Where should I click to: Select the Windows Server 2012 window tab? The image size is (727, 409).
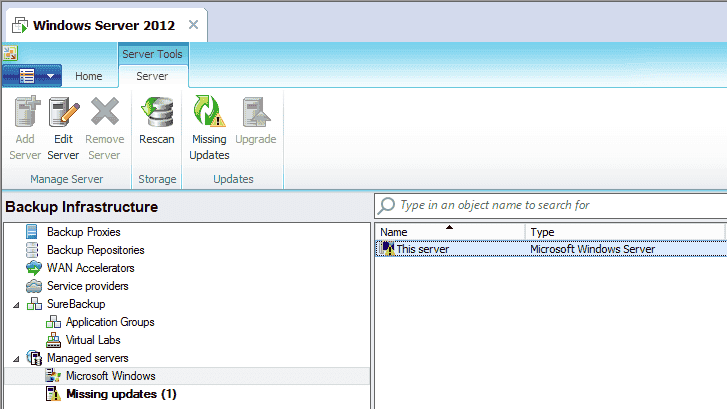click(104, 25)
